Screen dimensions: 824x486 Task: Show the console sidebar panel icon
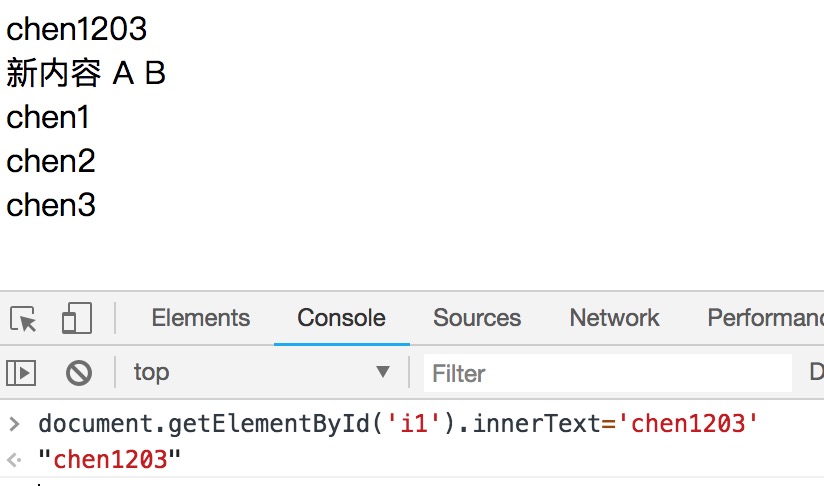21,373
